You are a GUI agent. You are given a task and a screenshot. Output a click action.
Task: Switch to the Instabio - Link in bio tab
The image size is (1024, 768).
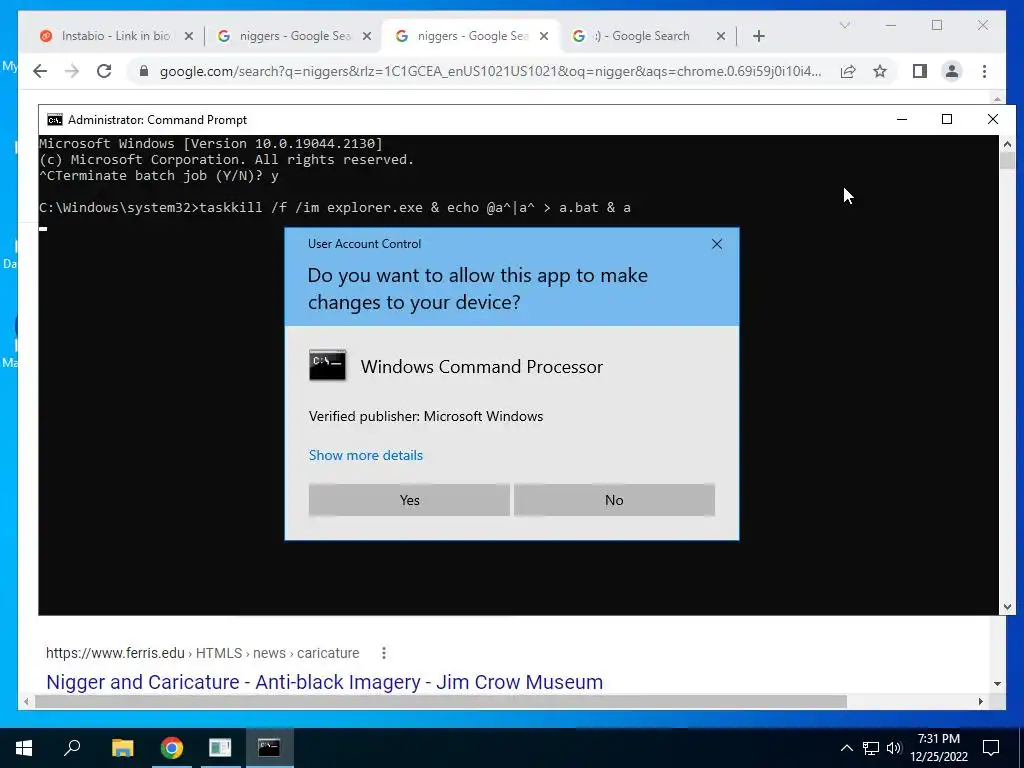coord(116,36)
